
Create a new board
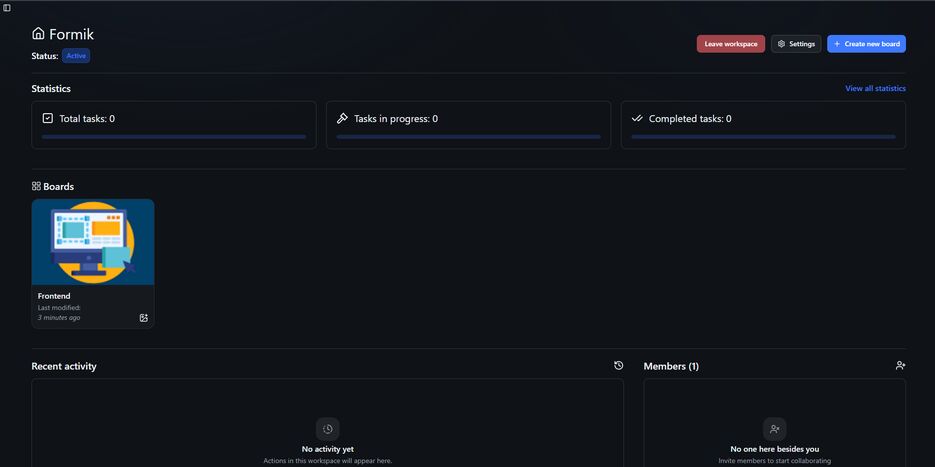(866, 44)
